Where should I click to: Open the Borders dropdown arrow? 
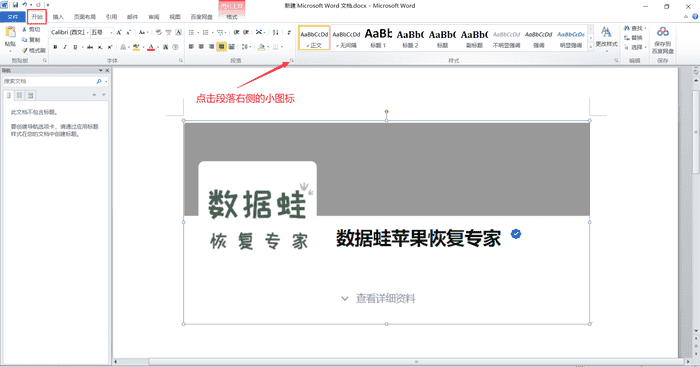pos(282,46)
